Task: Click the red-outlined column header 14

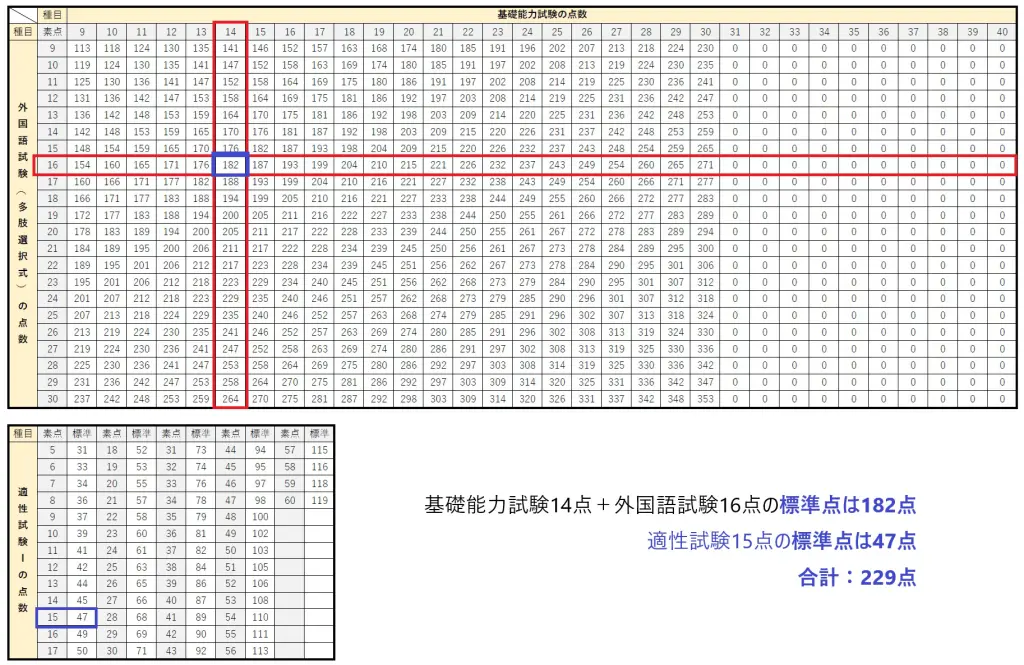Action: coord(231,31)
